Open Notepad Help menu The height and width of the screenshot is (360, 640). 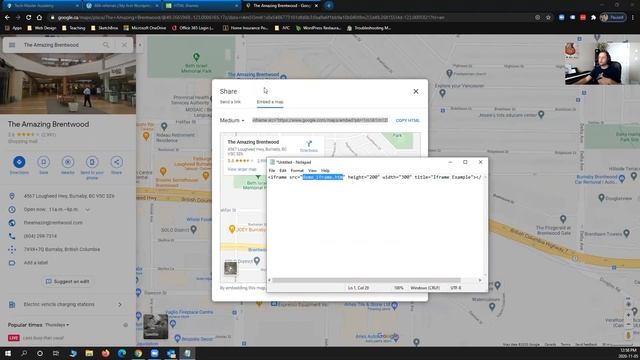coord(325,171)
